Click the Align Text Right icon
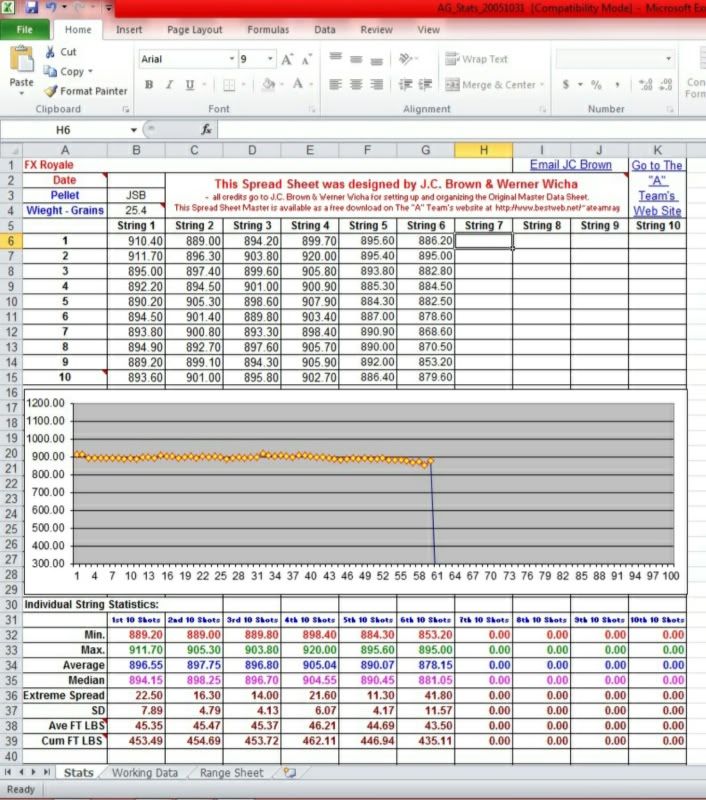 point(376,84)
